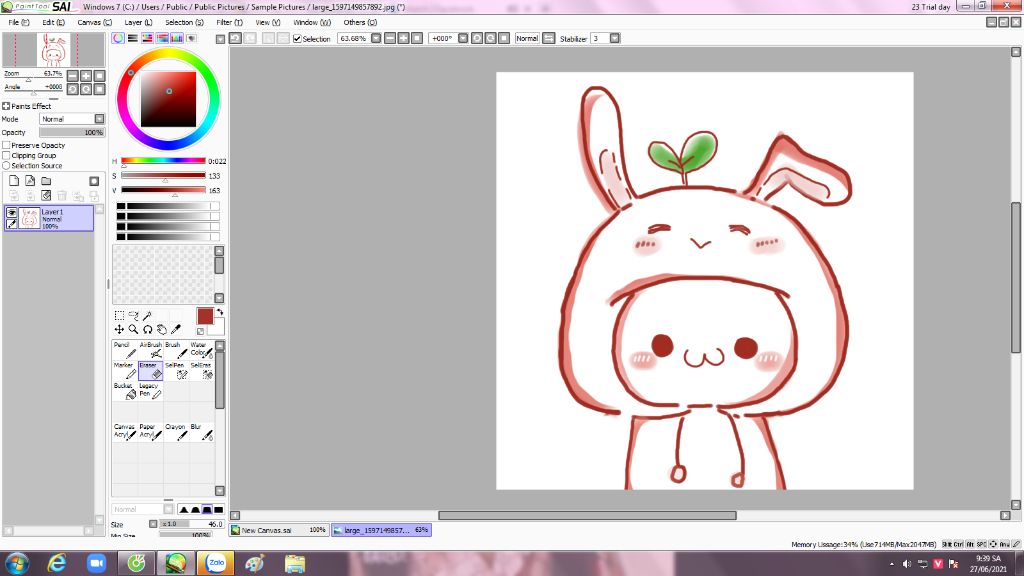Click the navigator preview thumbnail

[x=54, y=50]
